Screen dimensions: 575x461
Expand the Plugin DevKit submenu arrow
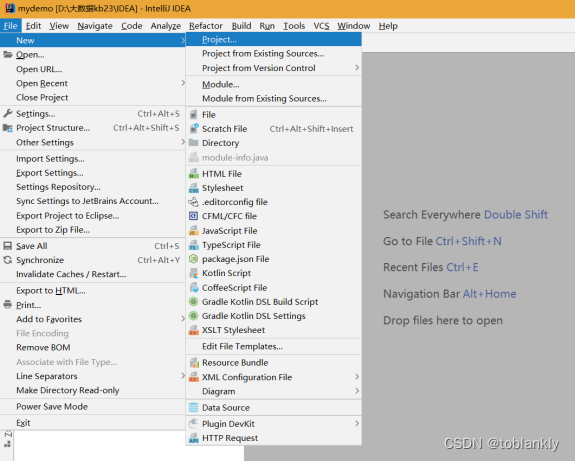pos(357,424)
